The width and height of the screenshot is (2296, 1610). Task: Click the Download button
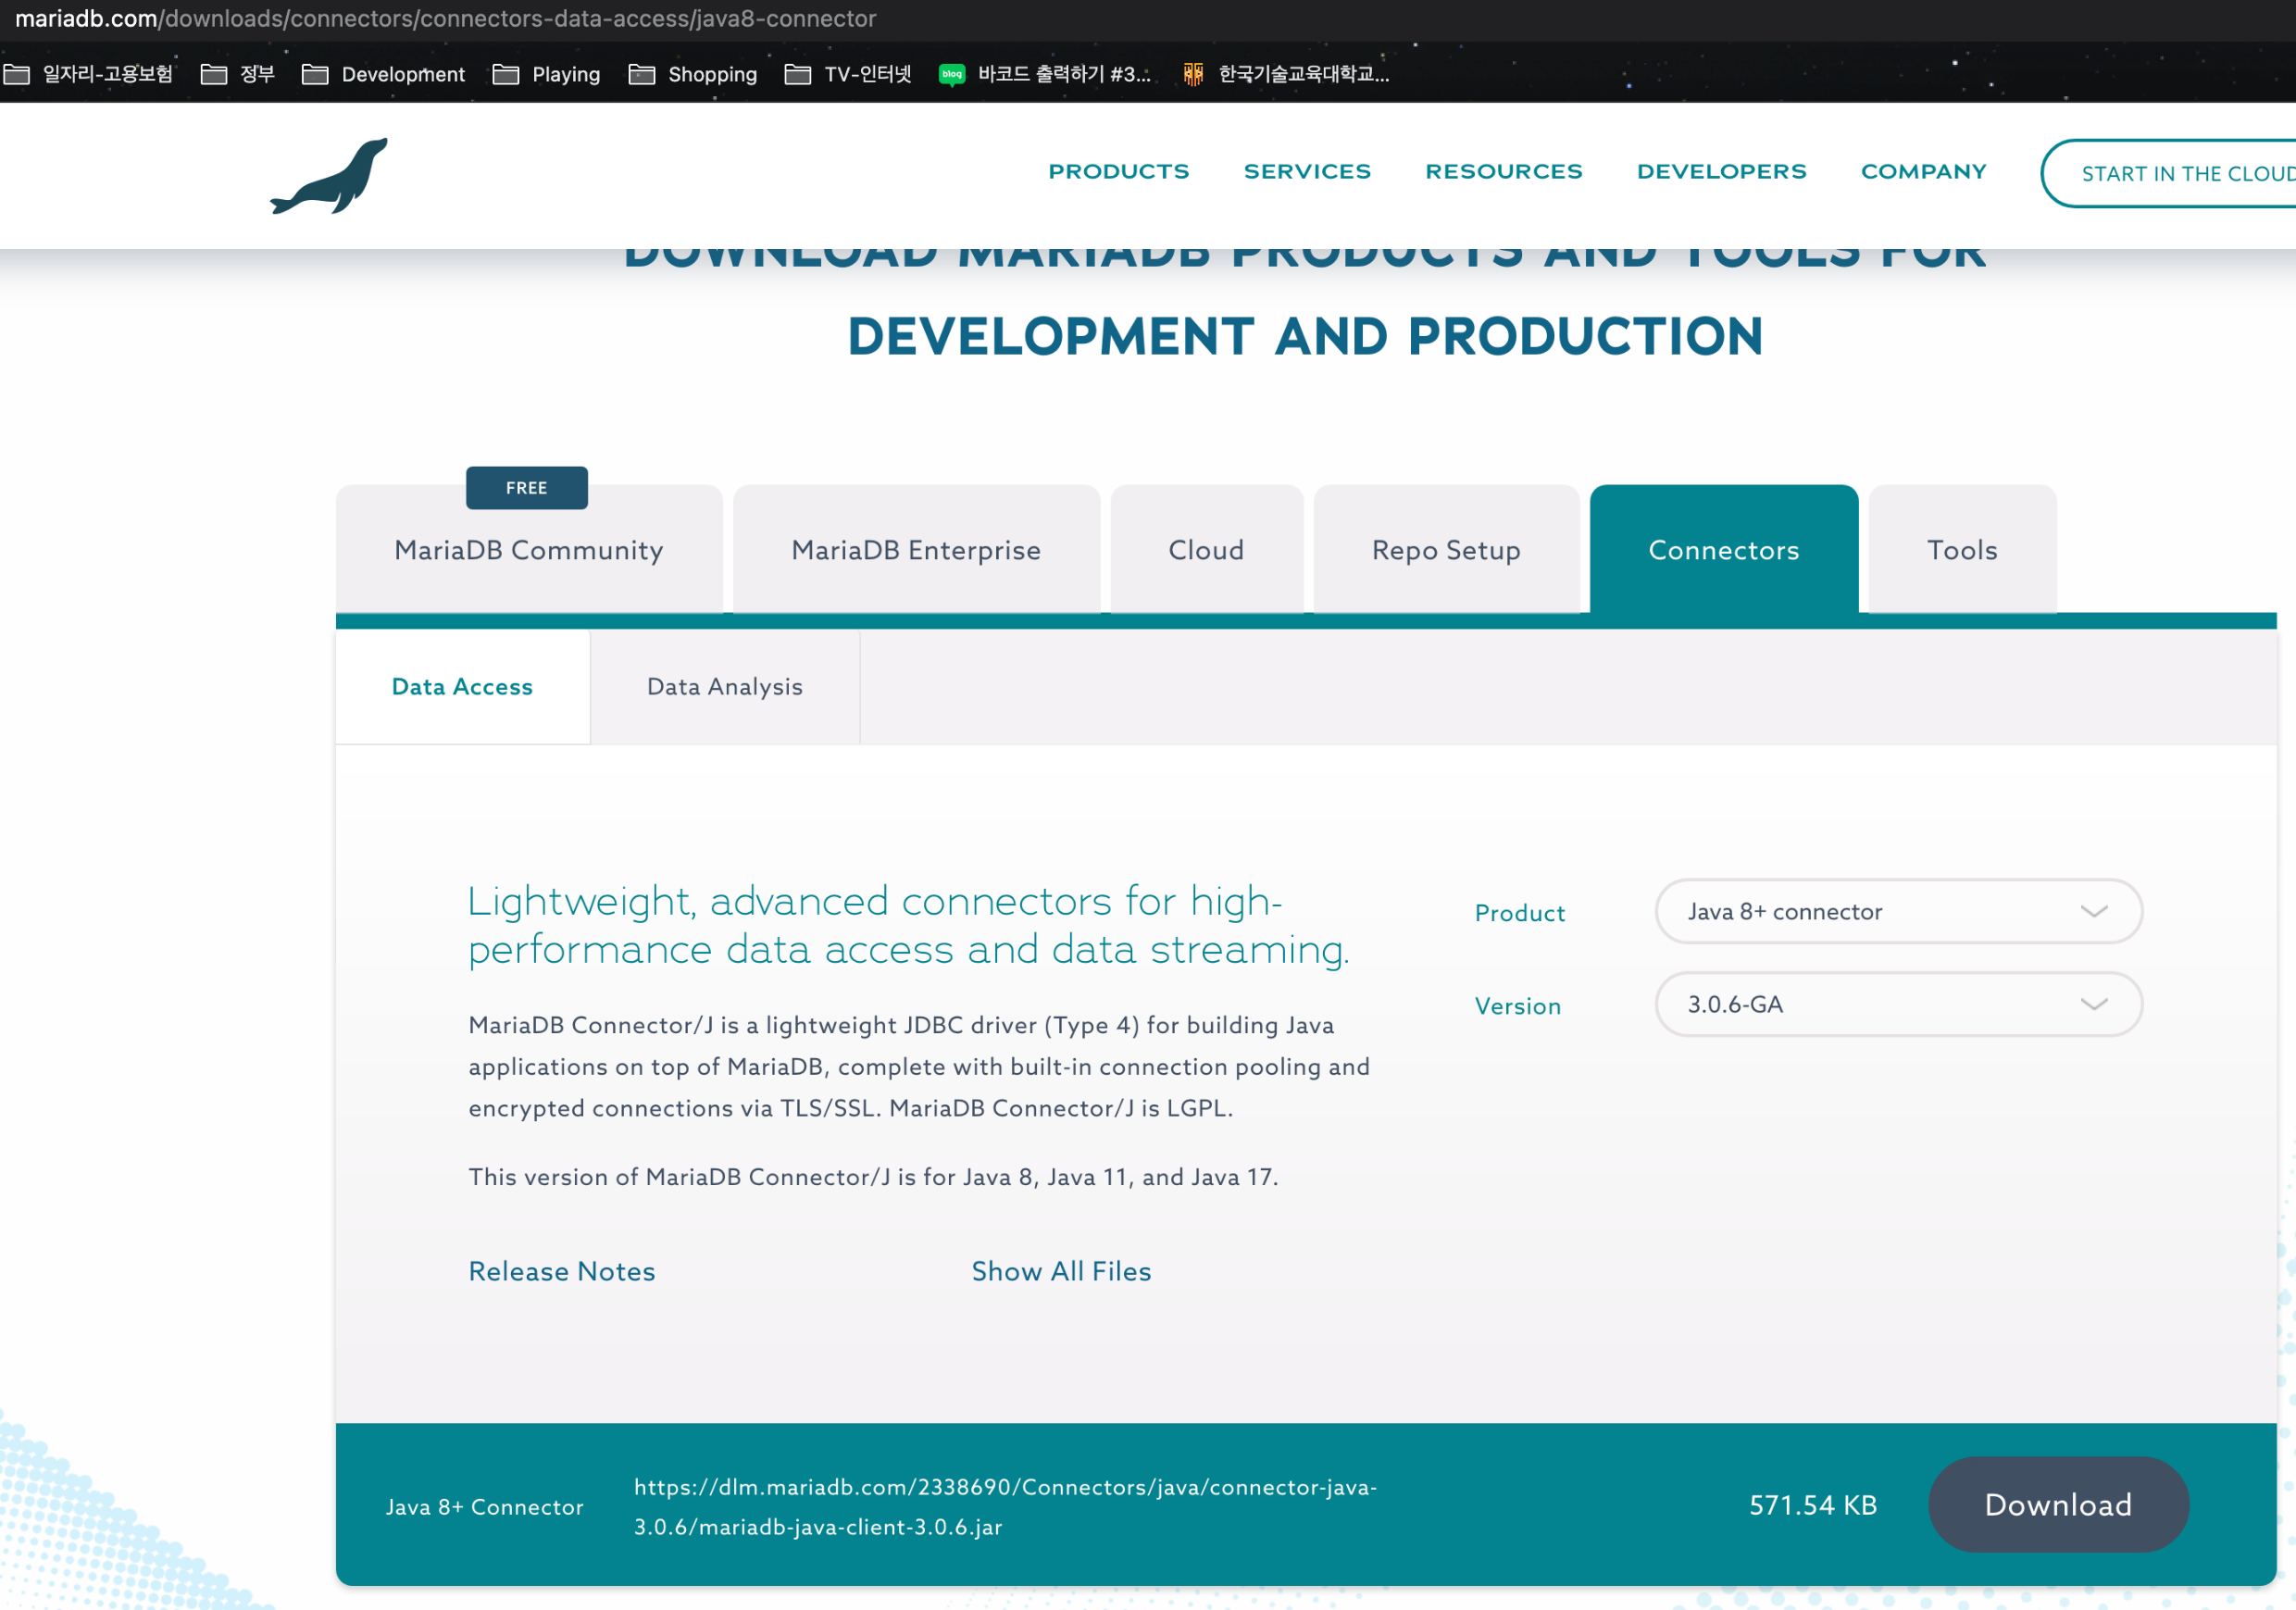tap(2057, 1504)
